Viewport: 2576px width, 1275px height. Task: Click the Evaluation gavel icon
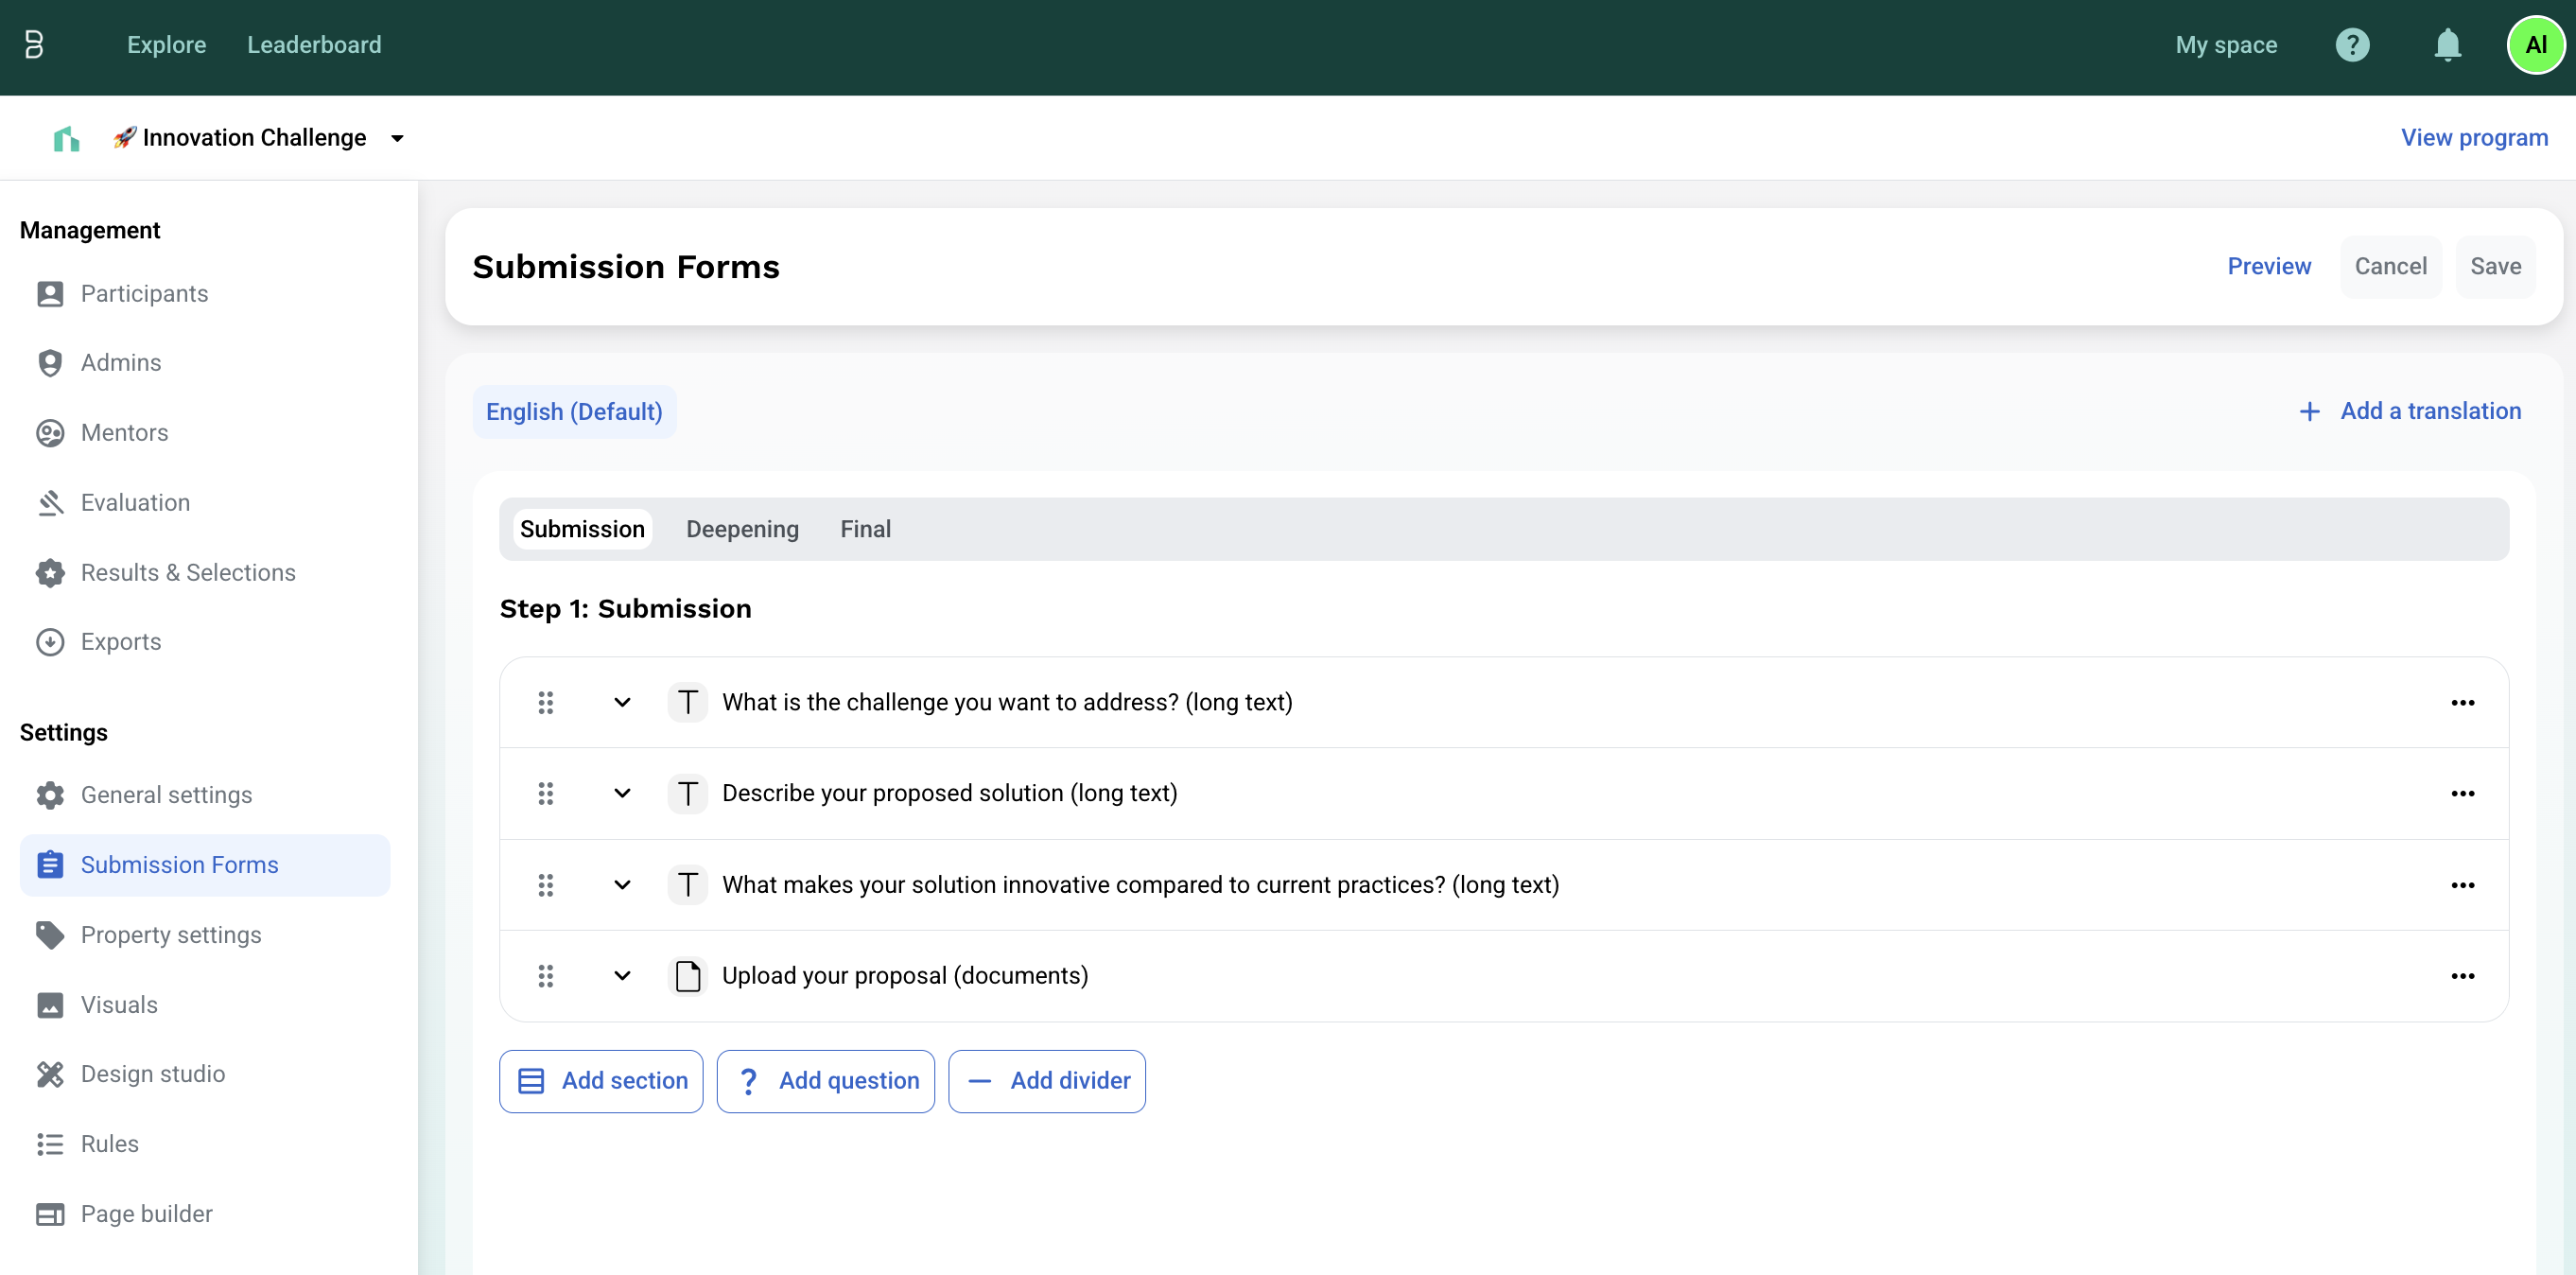pyautogui.click(x=50, y=503)
